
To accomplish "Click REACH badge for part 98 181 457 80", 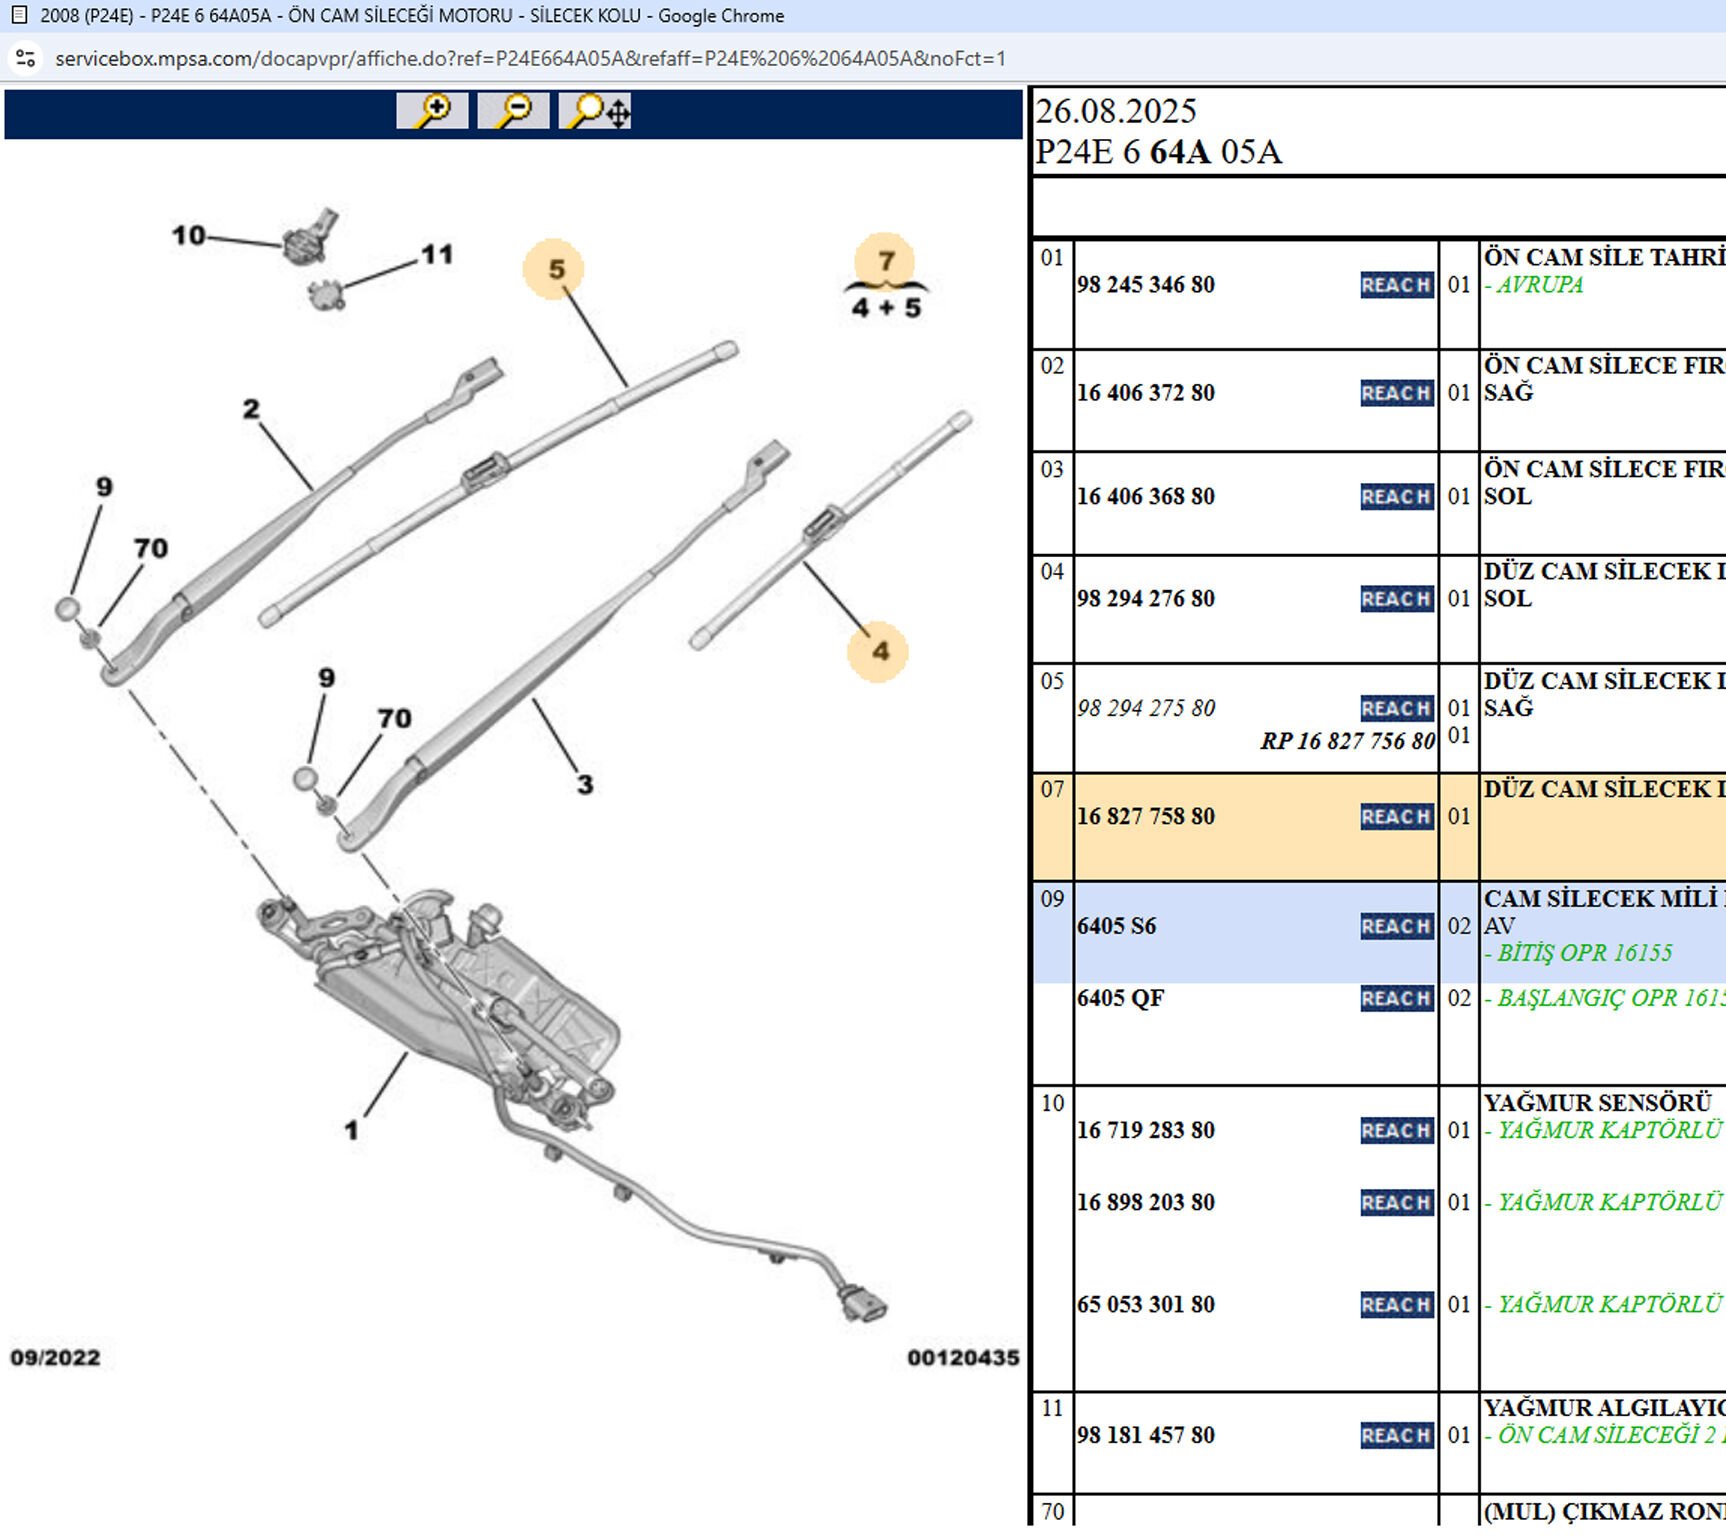I will (1396, 1435).
